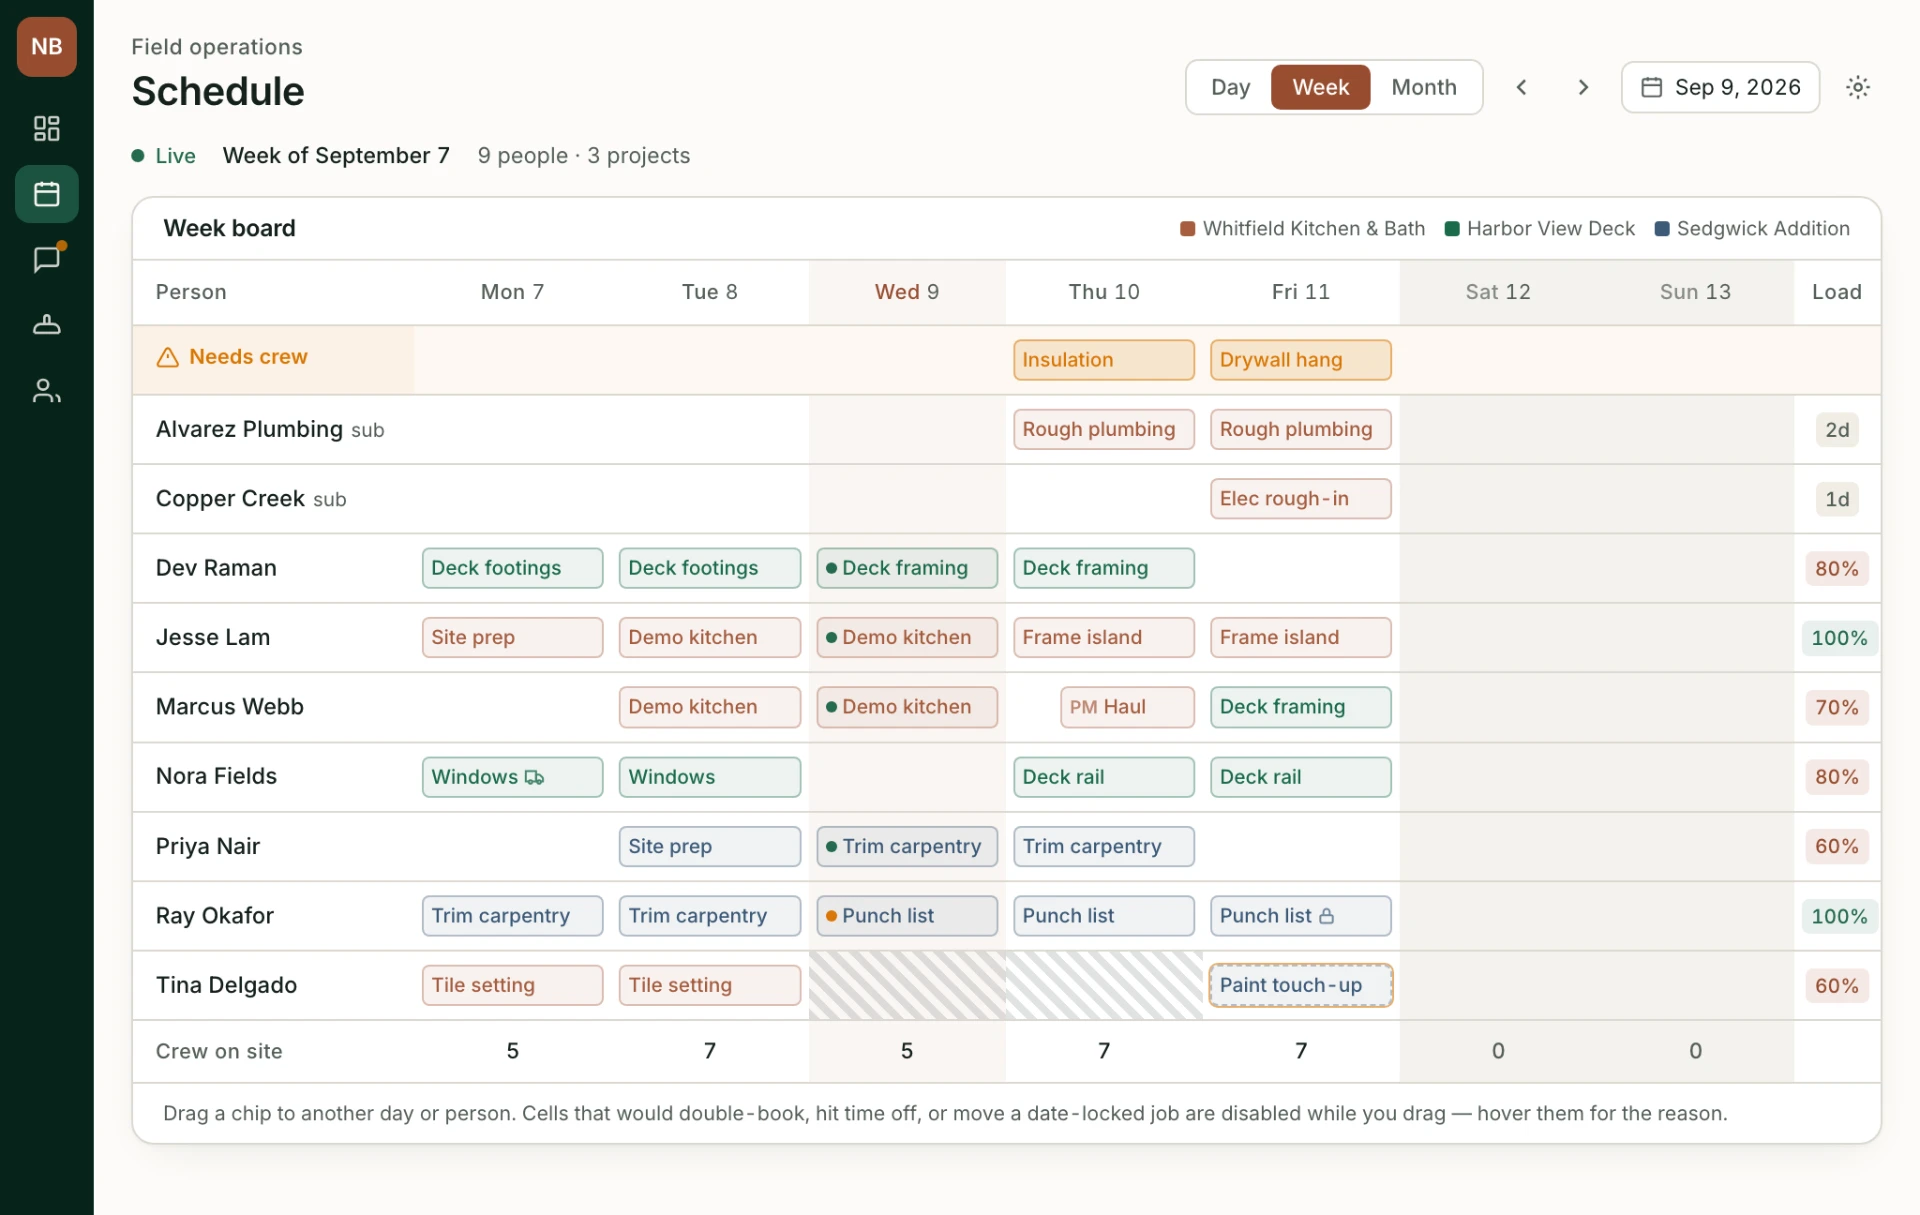
Task: Click Tina Delgado's Monday Tile setting chip
Action: [512, 985]
